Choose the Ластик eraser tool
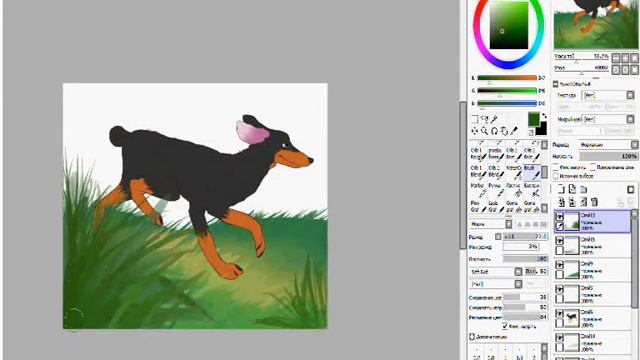 pos(514,191)
